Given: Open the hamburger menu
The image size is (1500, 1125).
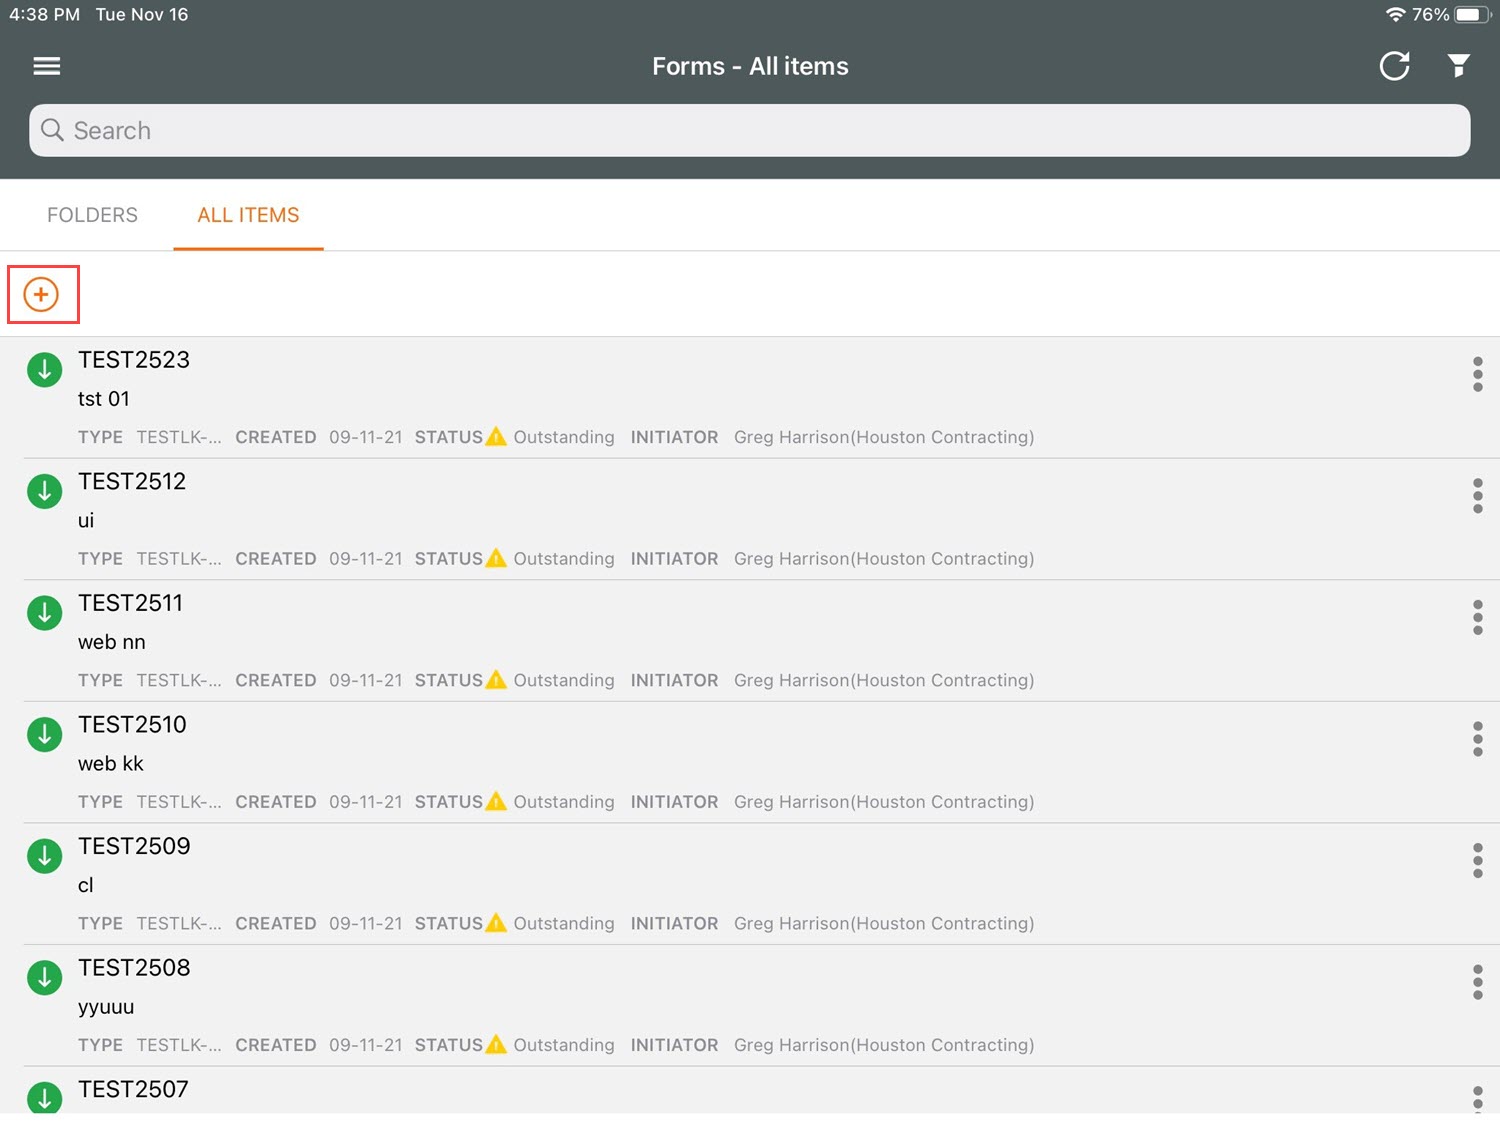Looking at the screenshot, I should tap(47, 66).
